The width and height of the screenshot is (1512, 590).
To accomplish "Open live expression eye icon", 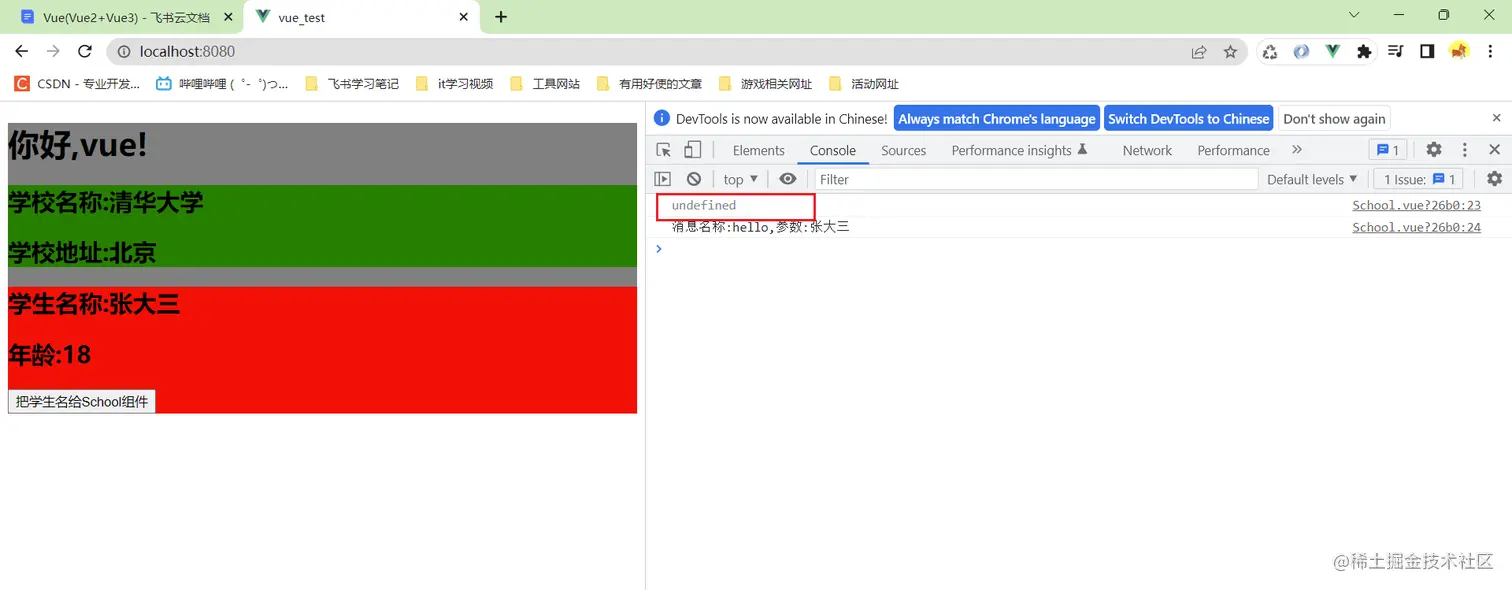I will pyautogui.click(x=788, y=179).
